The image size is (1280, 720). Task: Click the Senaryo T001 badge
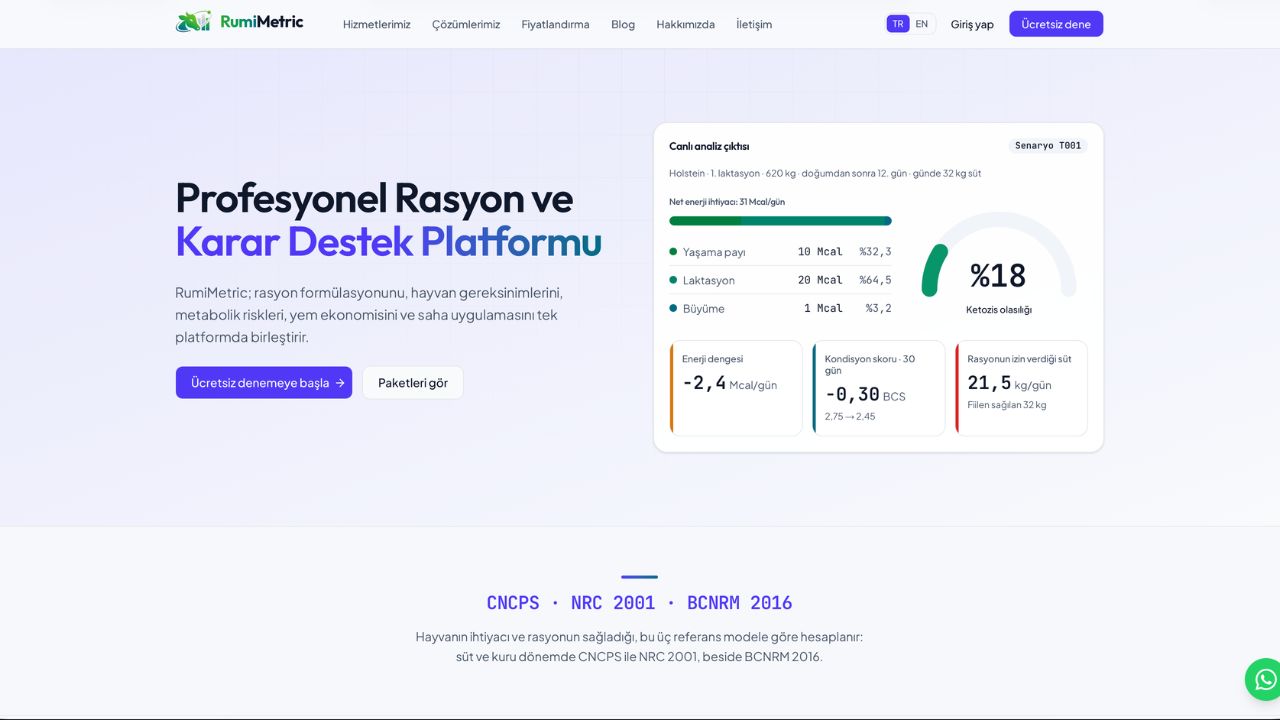[1048, 145]
